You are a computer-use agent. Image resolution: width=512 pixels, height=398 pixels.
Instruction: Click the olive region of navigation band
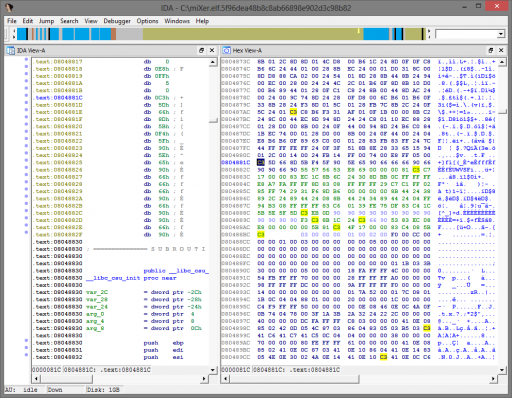click(253, 34)
